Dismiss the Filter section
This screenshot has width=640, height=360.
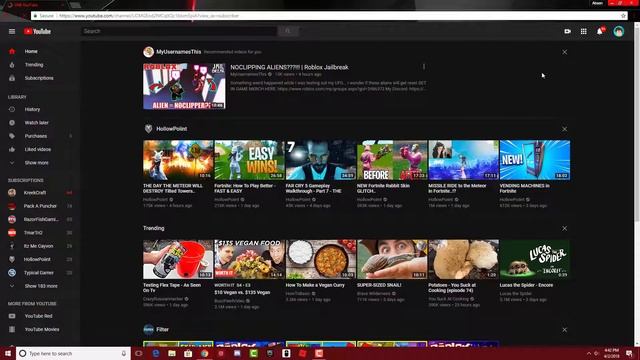[564, 329]
